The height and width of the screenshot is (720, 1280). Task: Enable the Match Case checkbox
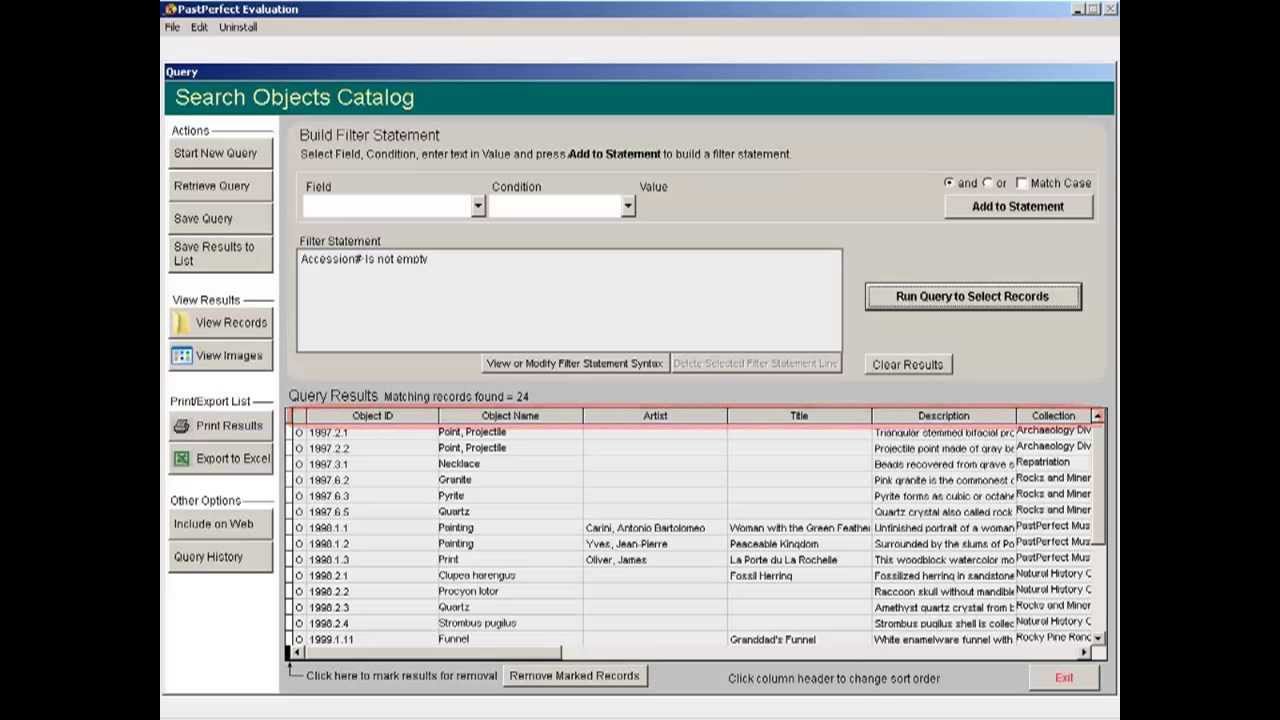(1021, 183)
